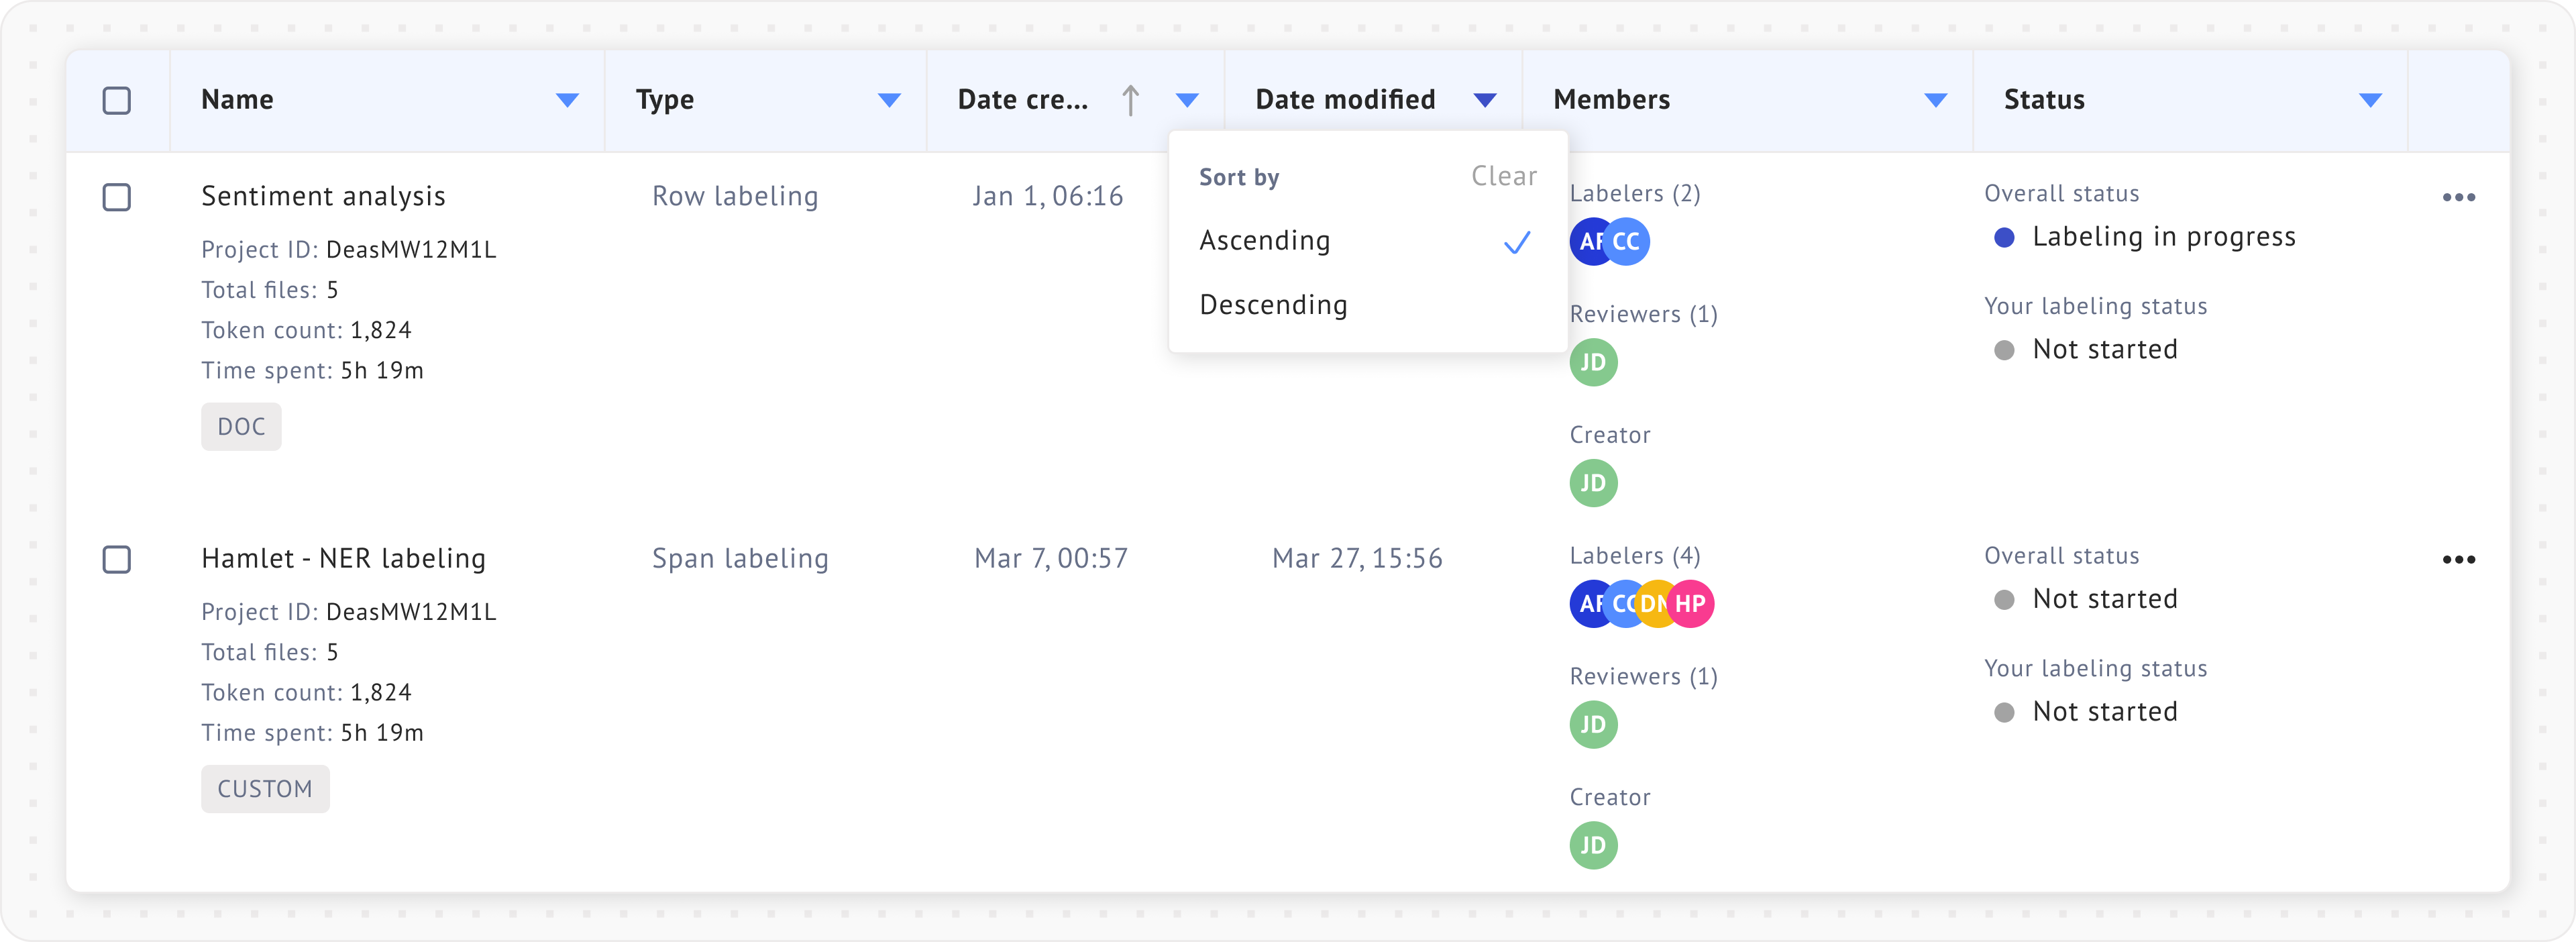Open three-dot menu for Hamlet NER labeling row
2576x942 pixels.
click(2458, 559)
